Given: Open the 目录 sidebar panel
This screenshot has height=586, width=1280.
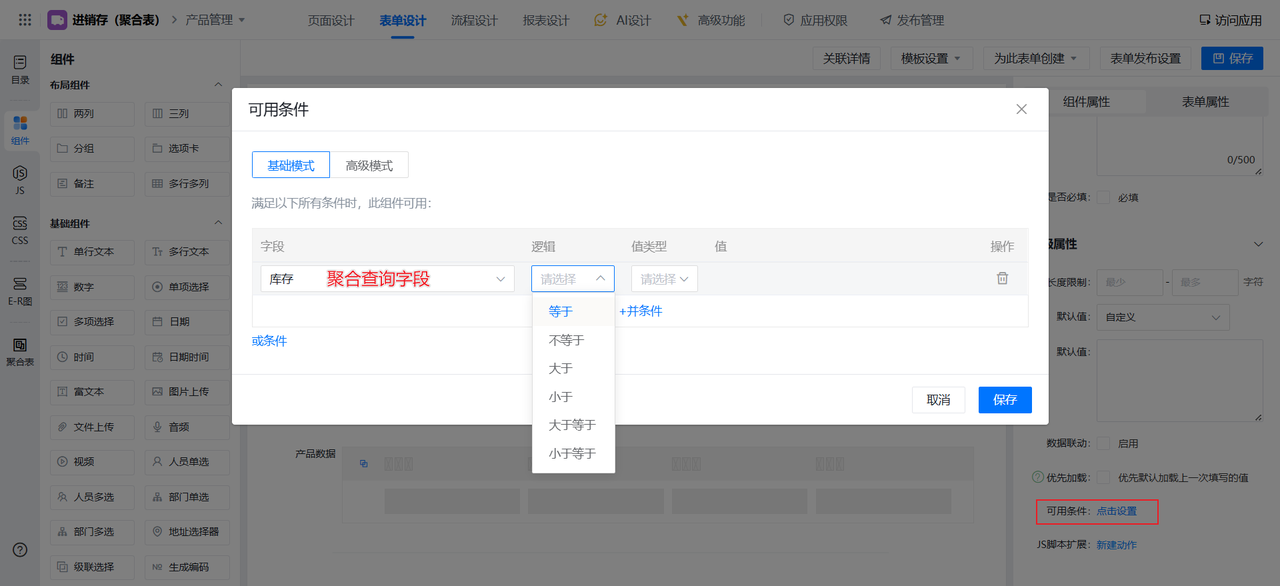Looking at the screenshot, I should tap(20, 69).
